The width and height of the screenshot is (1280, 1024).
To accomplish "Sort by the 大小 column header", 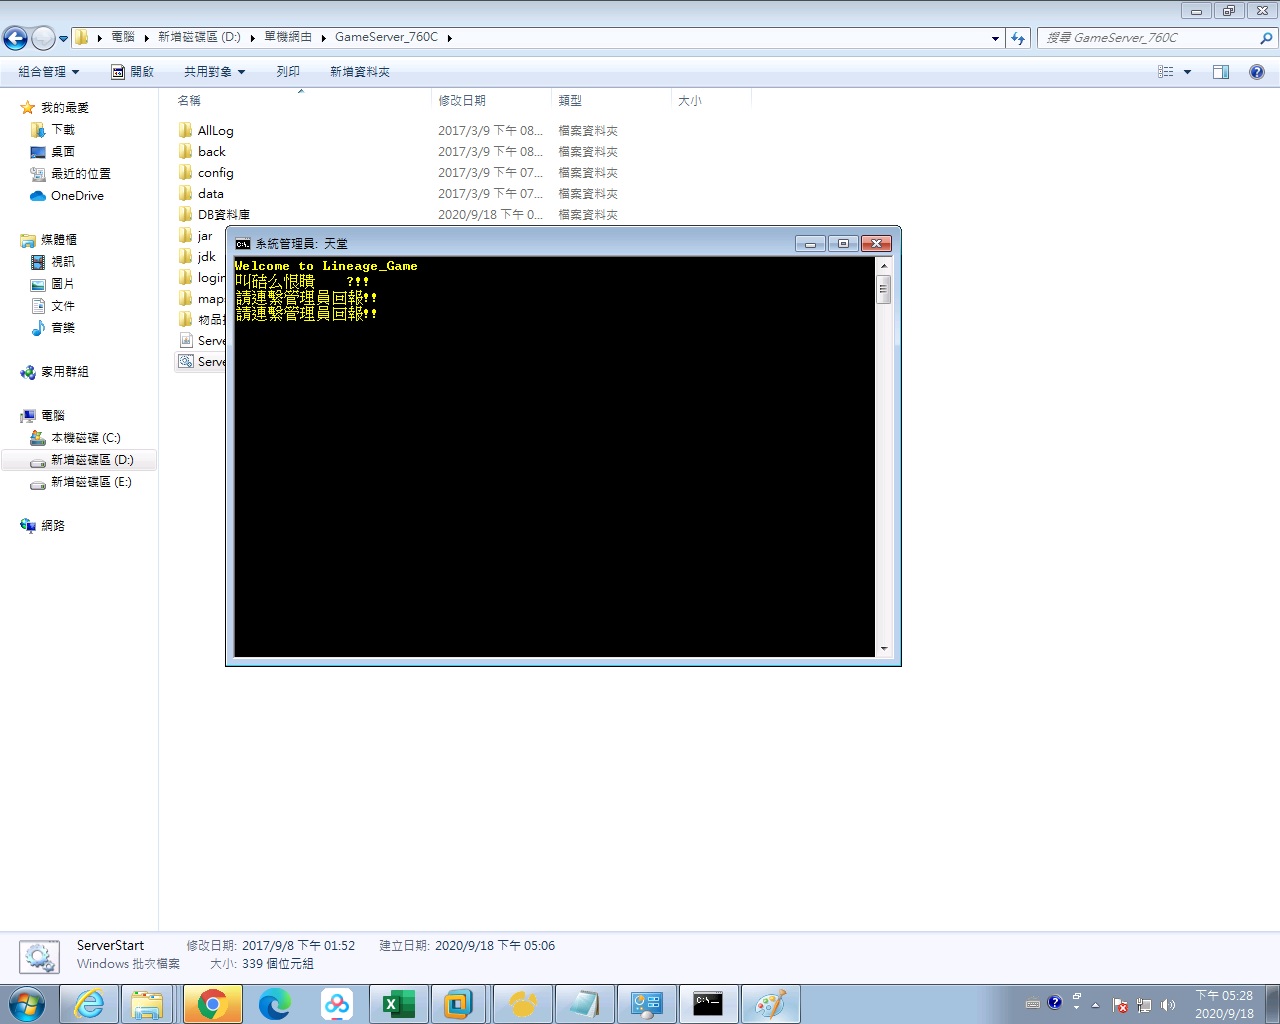I will (x=711, y=100).
